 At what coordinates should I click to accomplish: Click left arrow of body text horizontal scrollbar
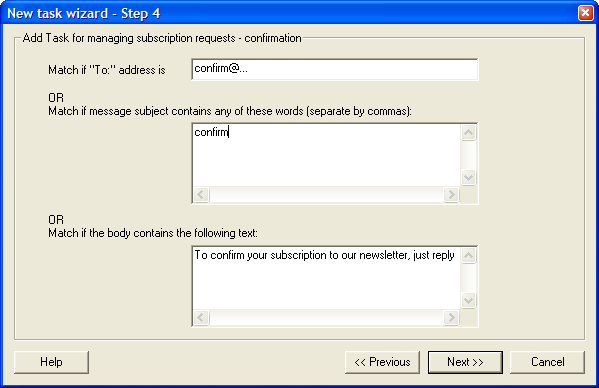pyautogui.click(x=201, y=317)
